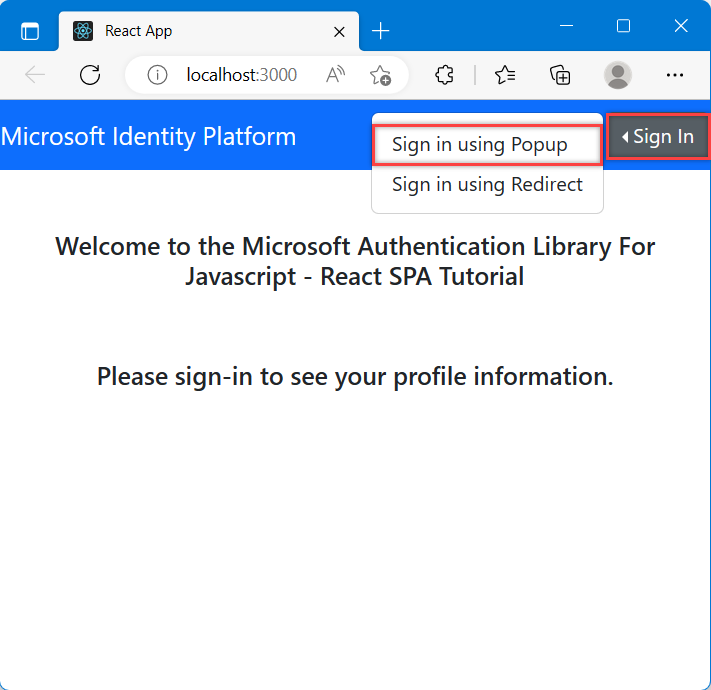Image resolution: width=711 pixels, height=690 pixels.
Task: Open the Extensions puzzle icon
Action: 444,75
